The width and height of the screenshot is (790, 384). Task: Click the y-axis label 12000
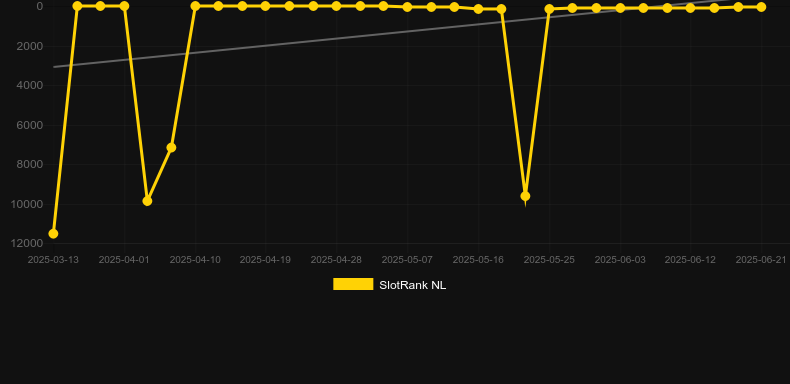click(x=30, y=243)
